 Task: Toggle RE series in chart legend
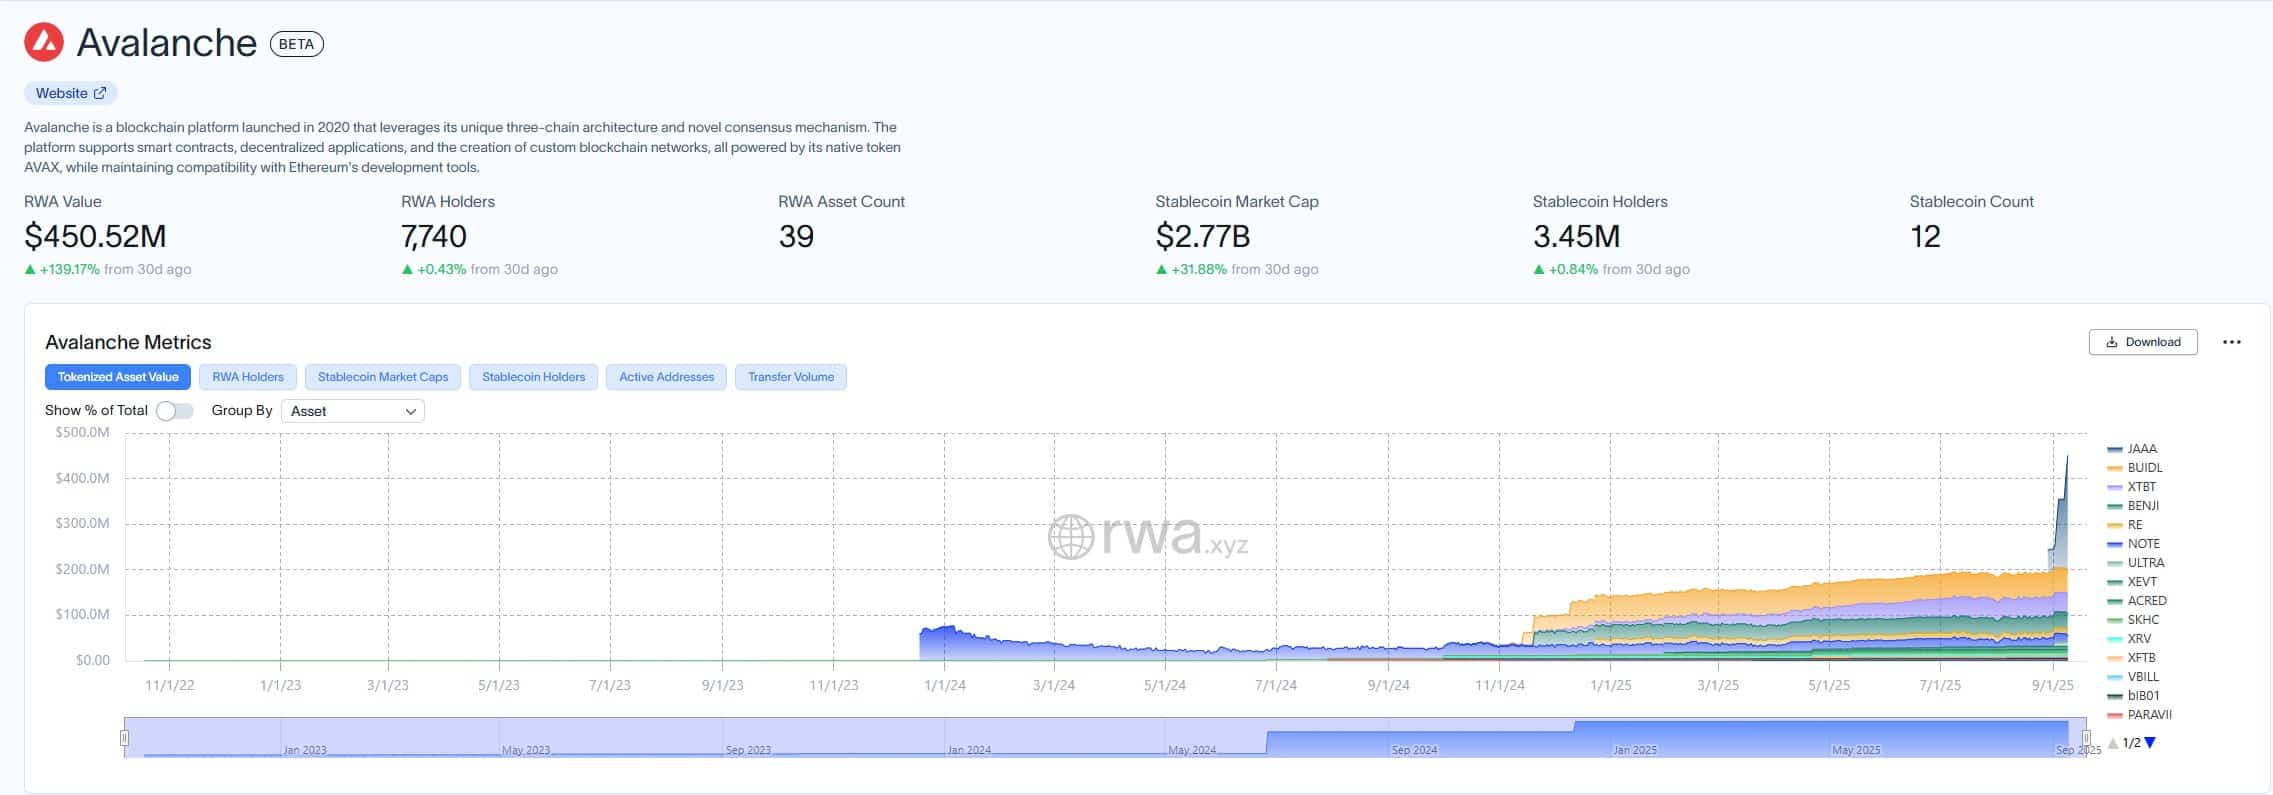[2125, 525]
